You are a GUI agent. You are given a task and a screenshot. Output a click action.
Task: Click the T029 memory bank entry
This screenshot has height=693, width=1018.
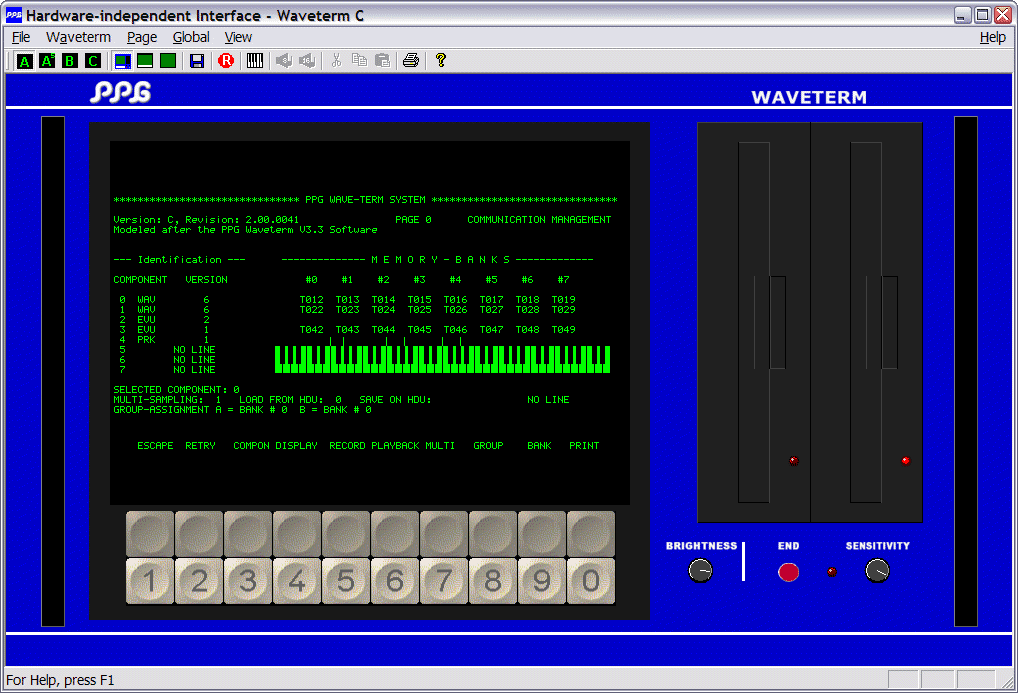564,310
